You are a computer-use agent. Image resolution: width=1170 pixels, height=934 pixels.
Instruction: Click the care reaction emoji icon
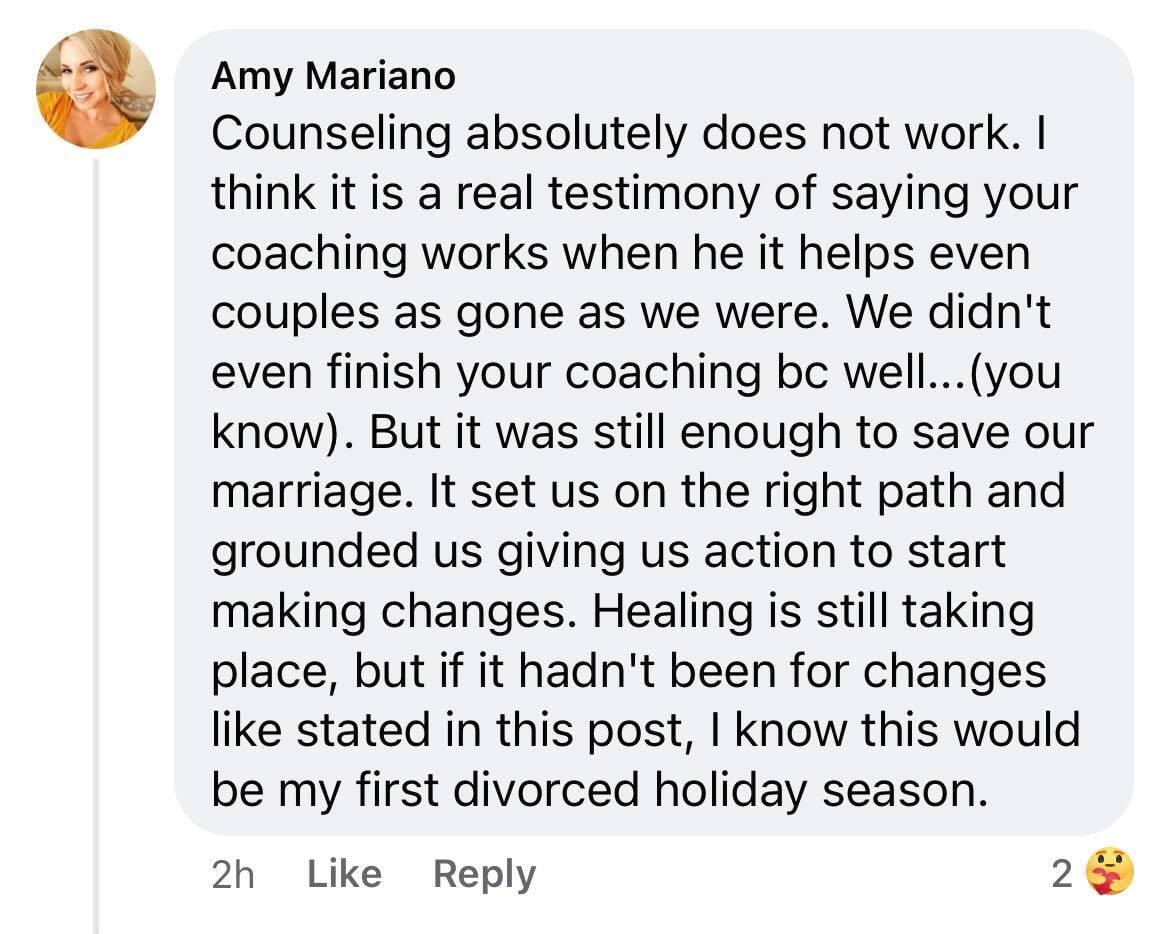pyautogui.click(x=1110, y=872)
